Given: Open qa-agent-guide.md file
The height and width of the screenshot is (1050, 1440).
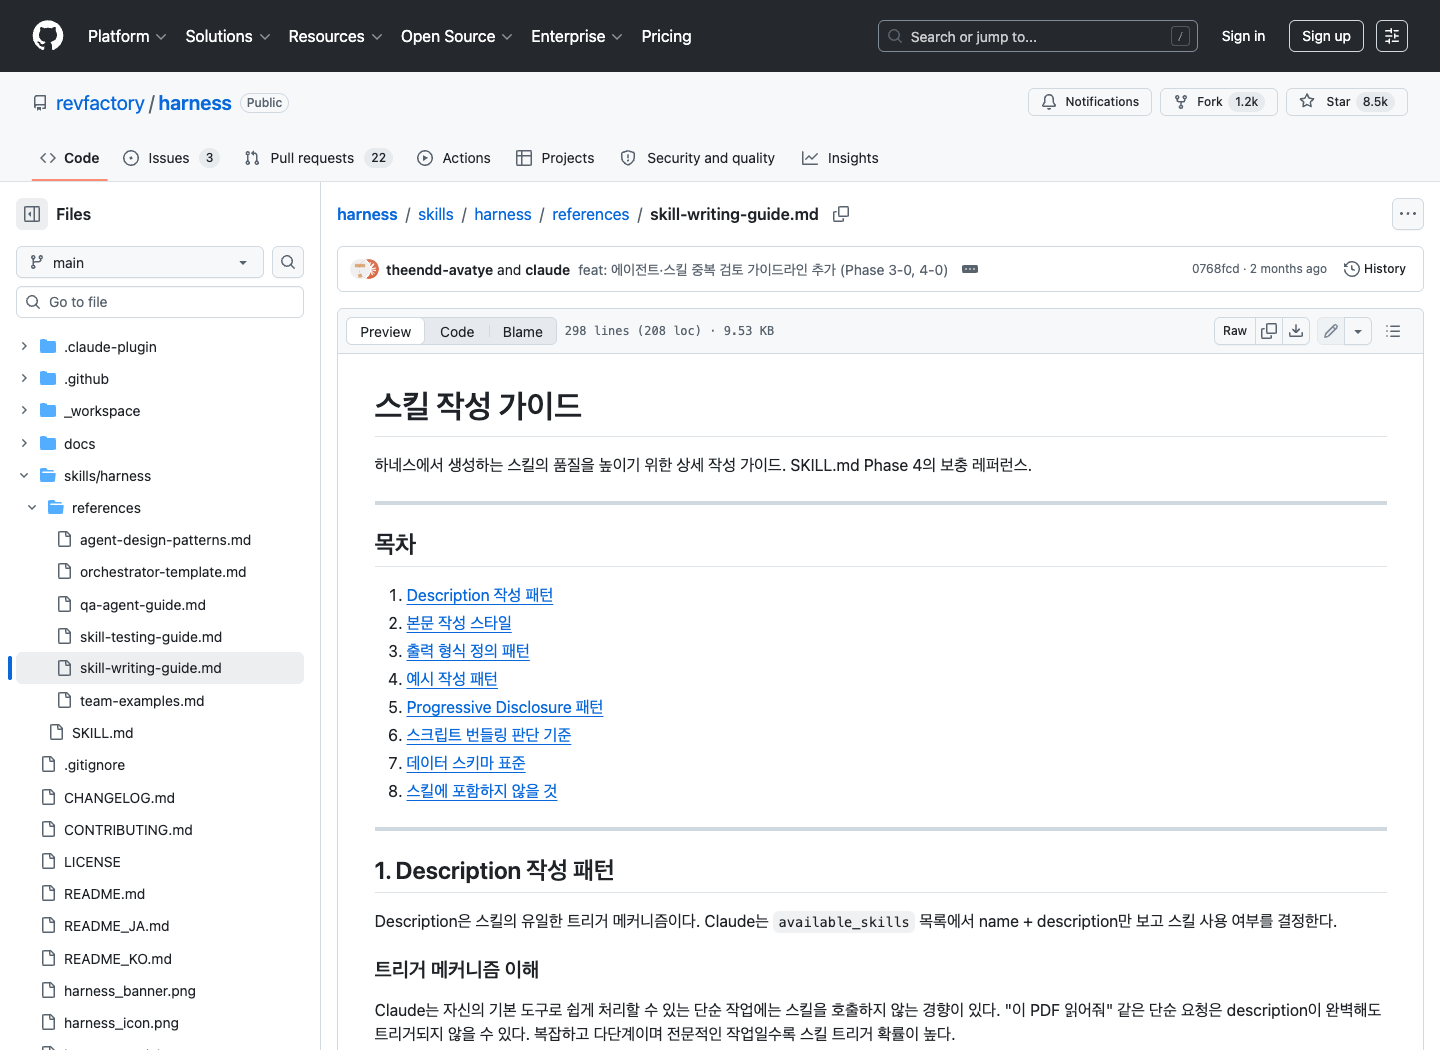Looking at the screenshot, I should click(x=143, y=605).
